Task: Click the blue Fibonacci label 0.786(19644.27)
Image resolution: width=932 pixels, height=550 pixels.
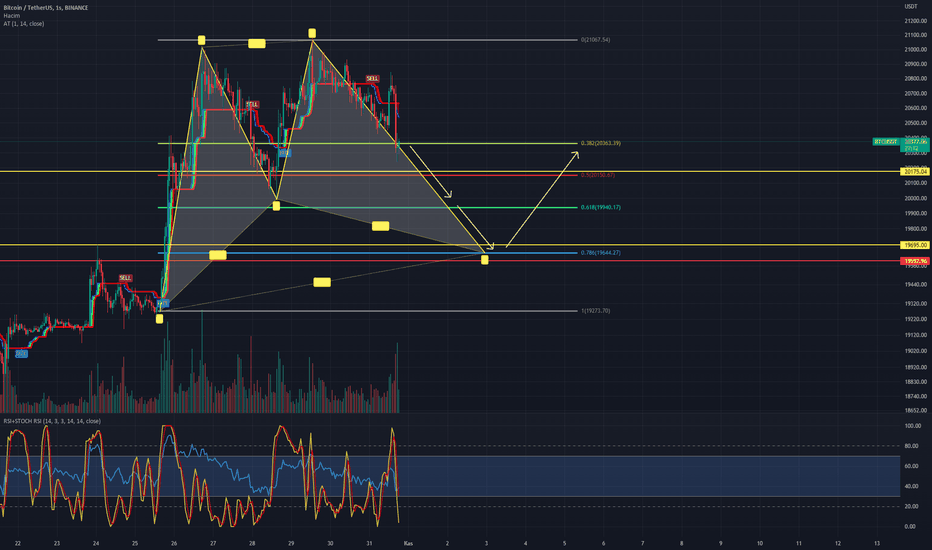Action: [600, 253]
